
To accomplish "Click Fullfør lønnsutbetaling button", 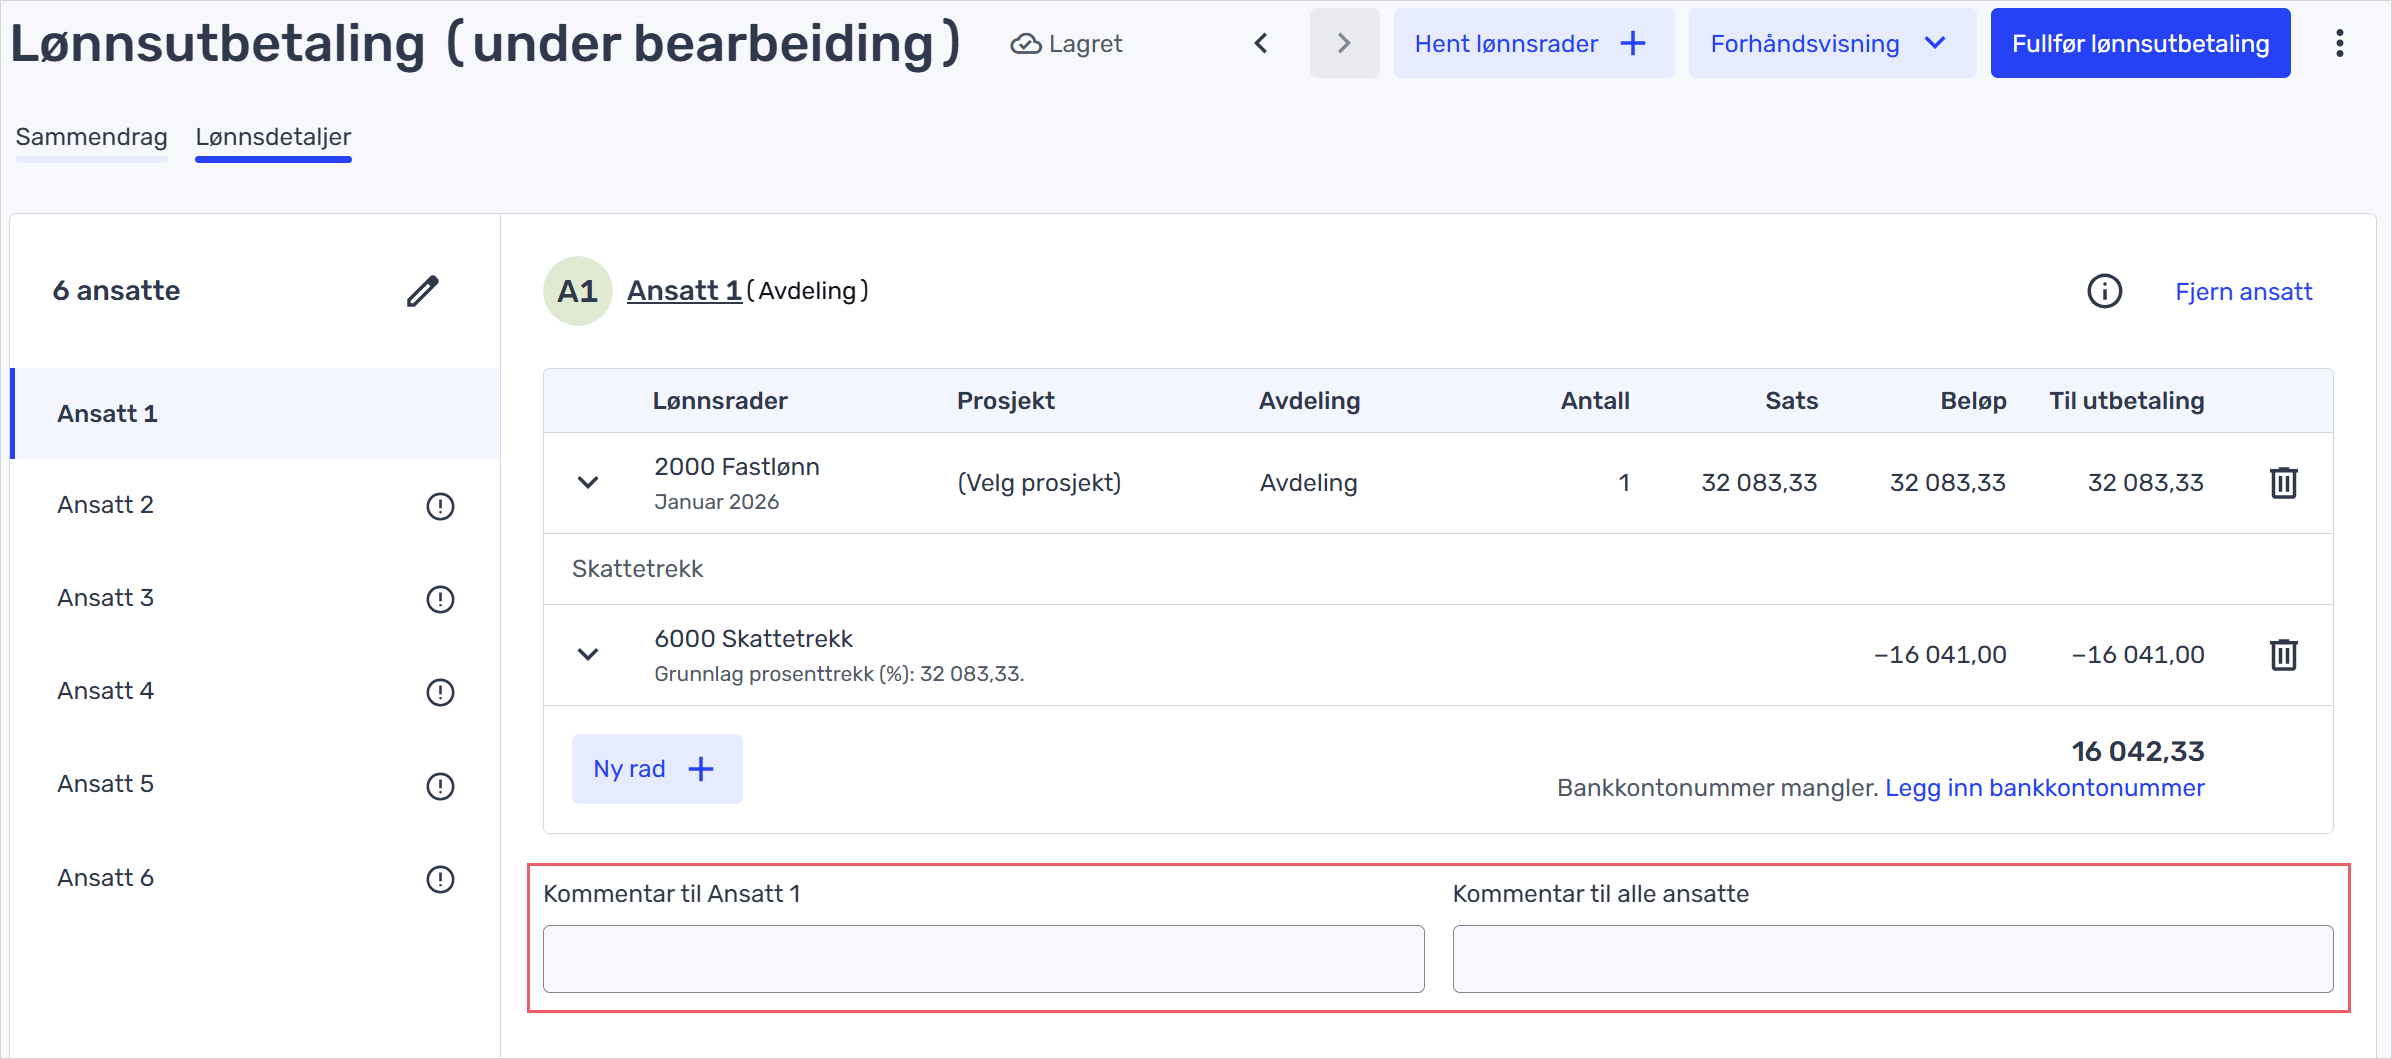I will [2140, 43].
